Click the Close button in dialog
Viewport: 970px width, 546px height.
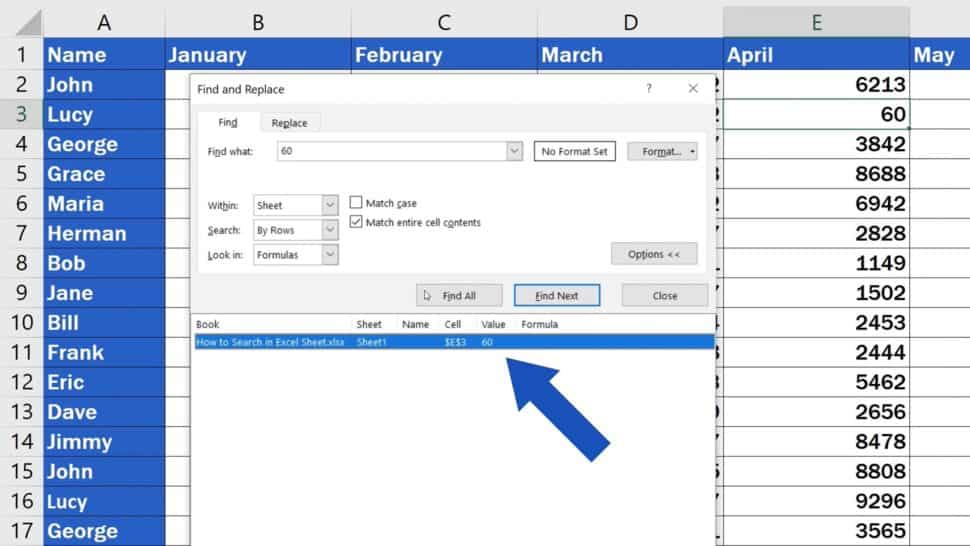(x=665, y=296)
